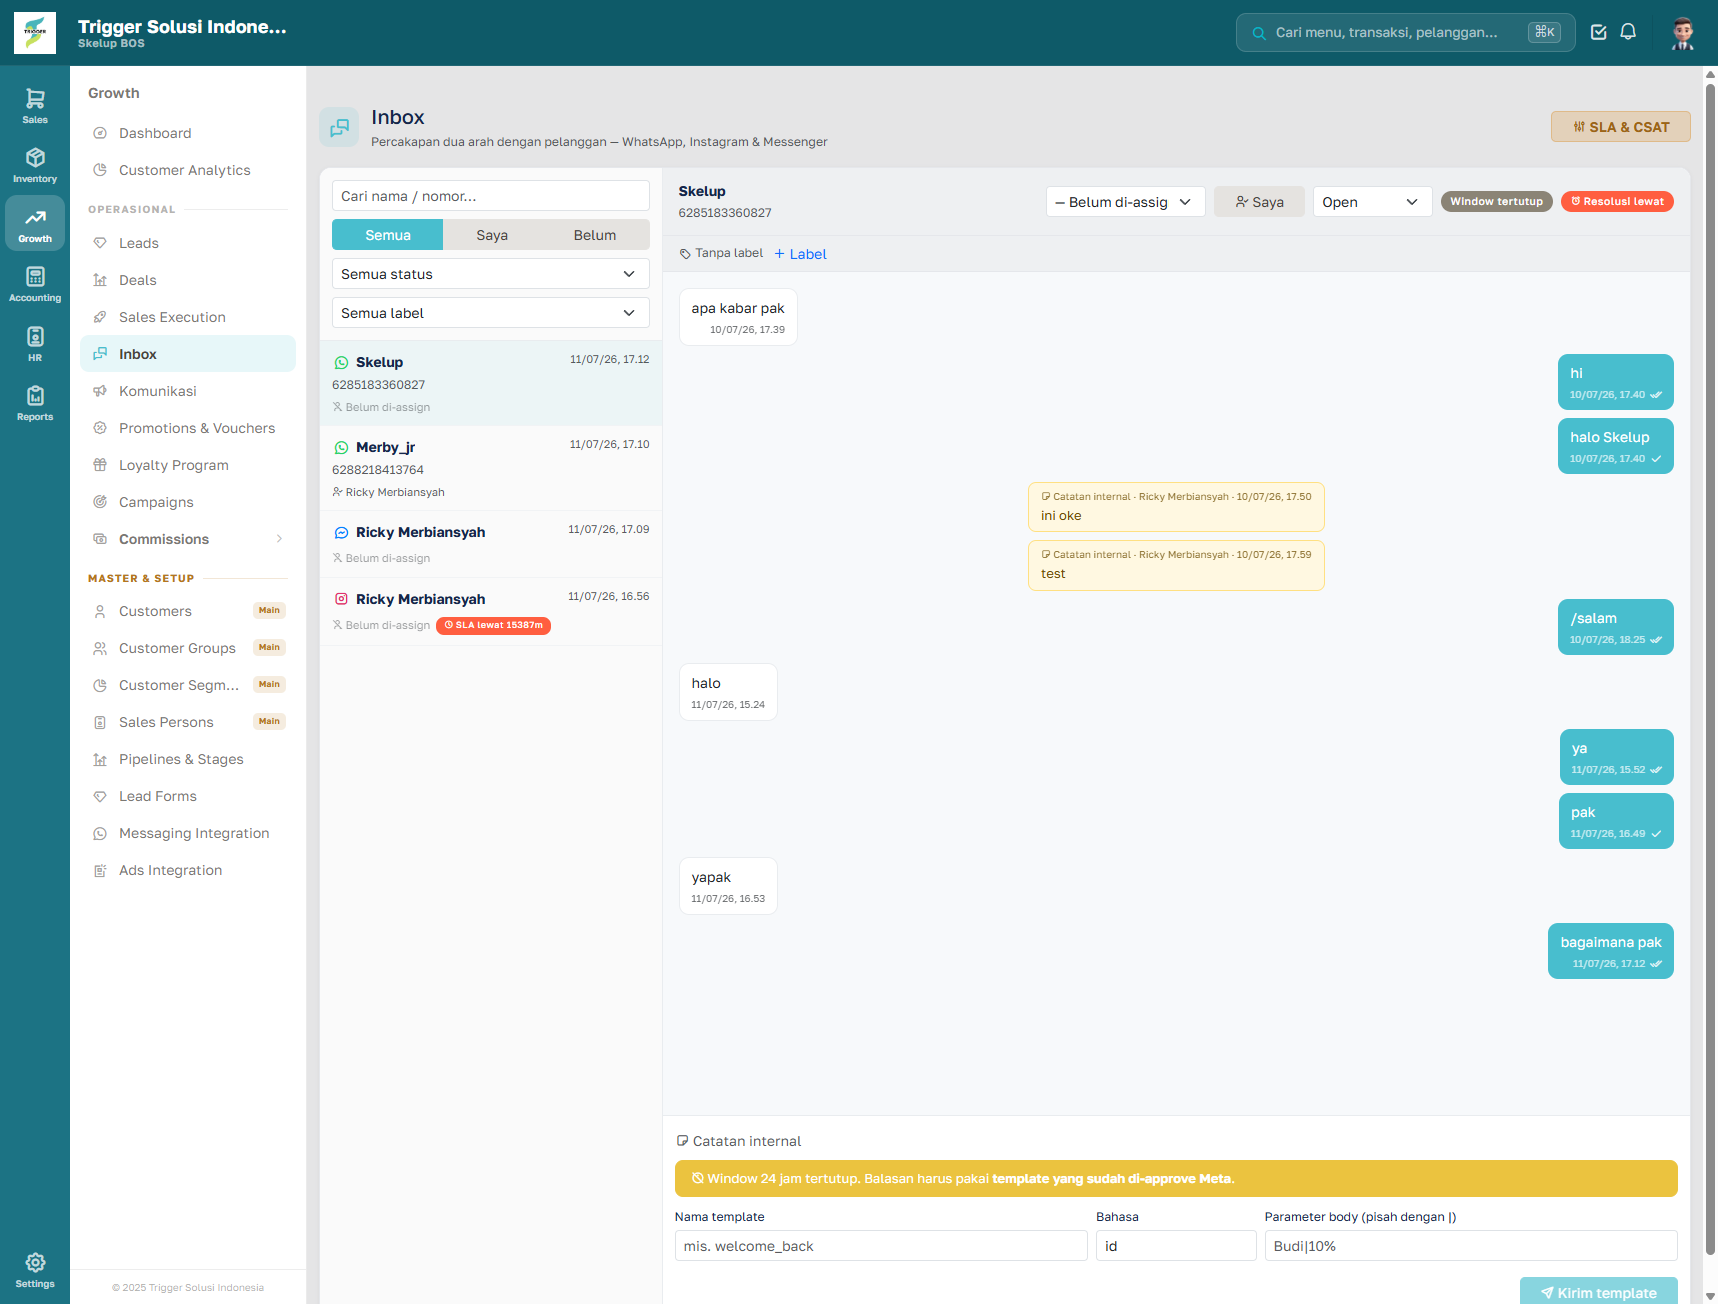Click the Dashboard icon in sidebar

point(100,133)
